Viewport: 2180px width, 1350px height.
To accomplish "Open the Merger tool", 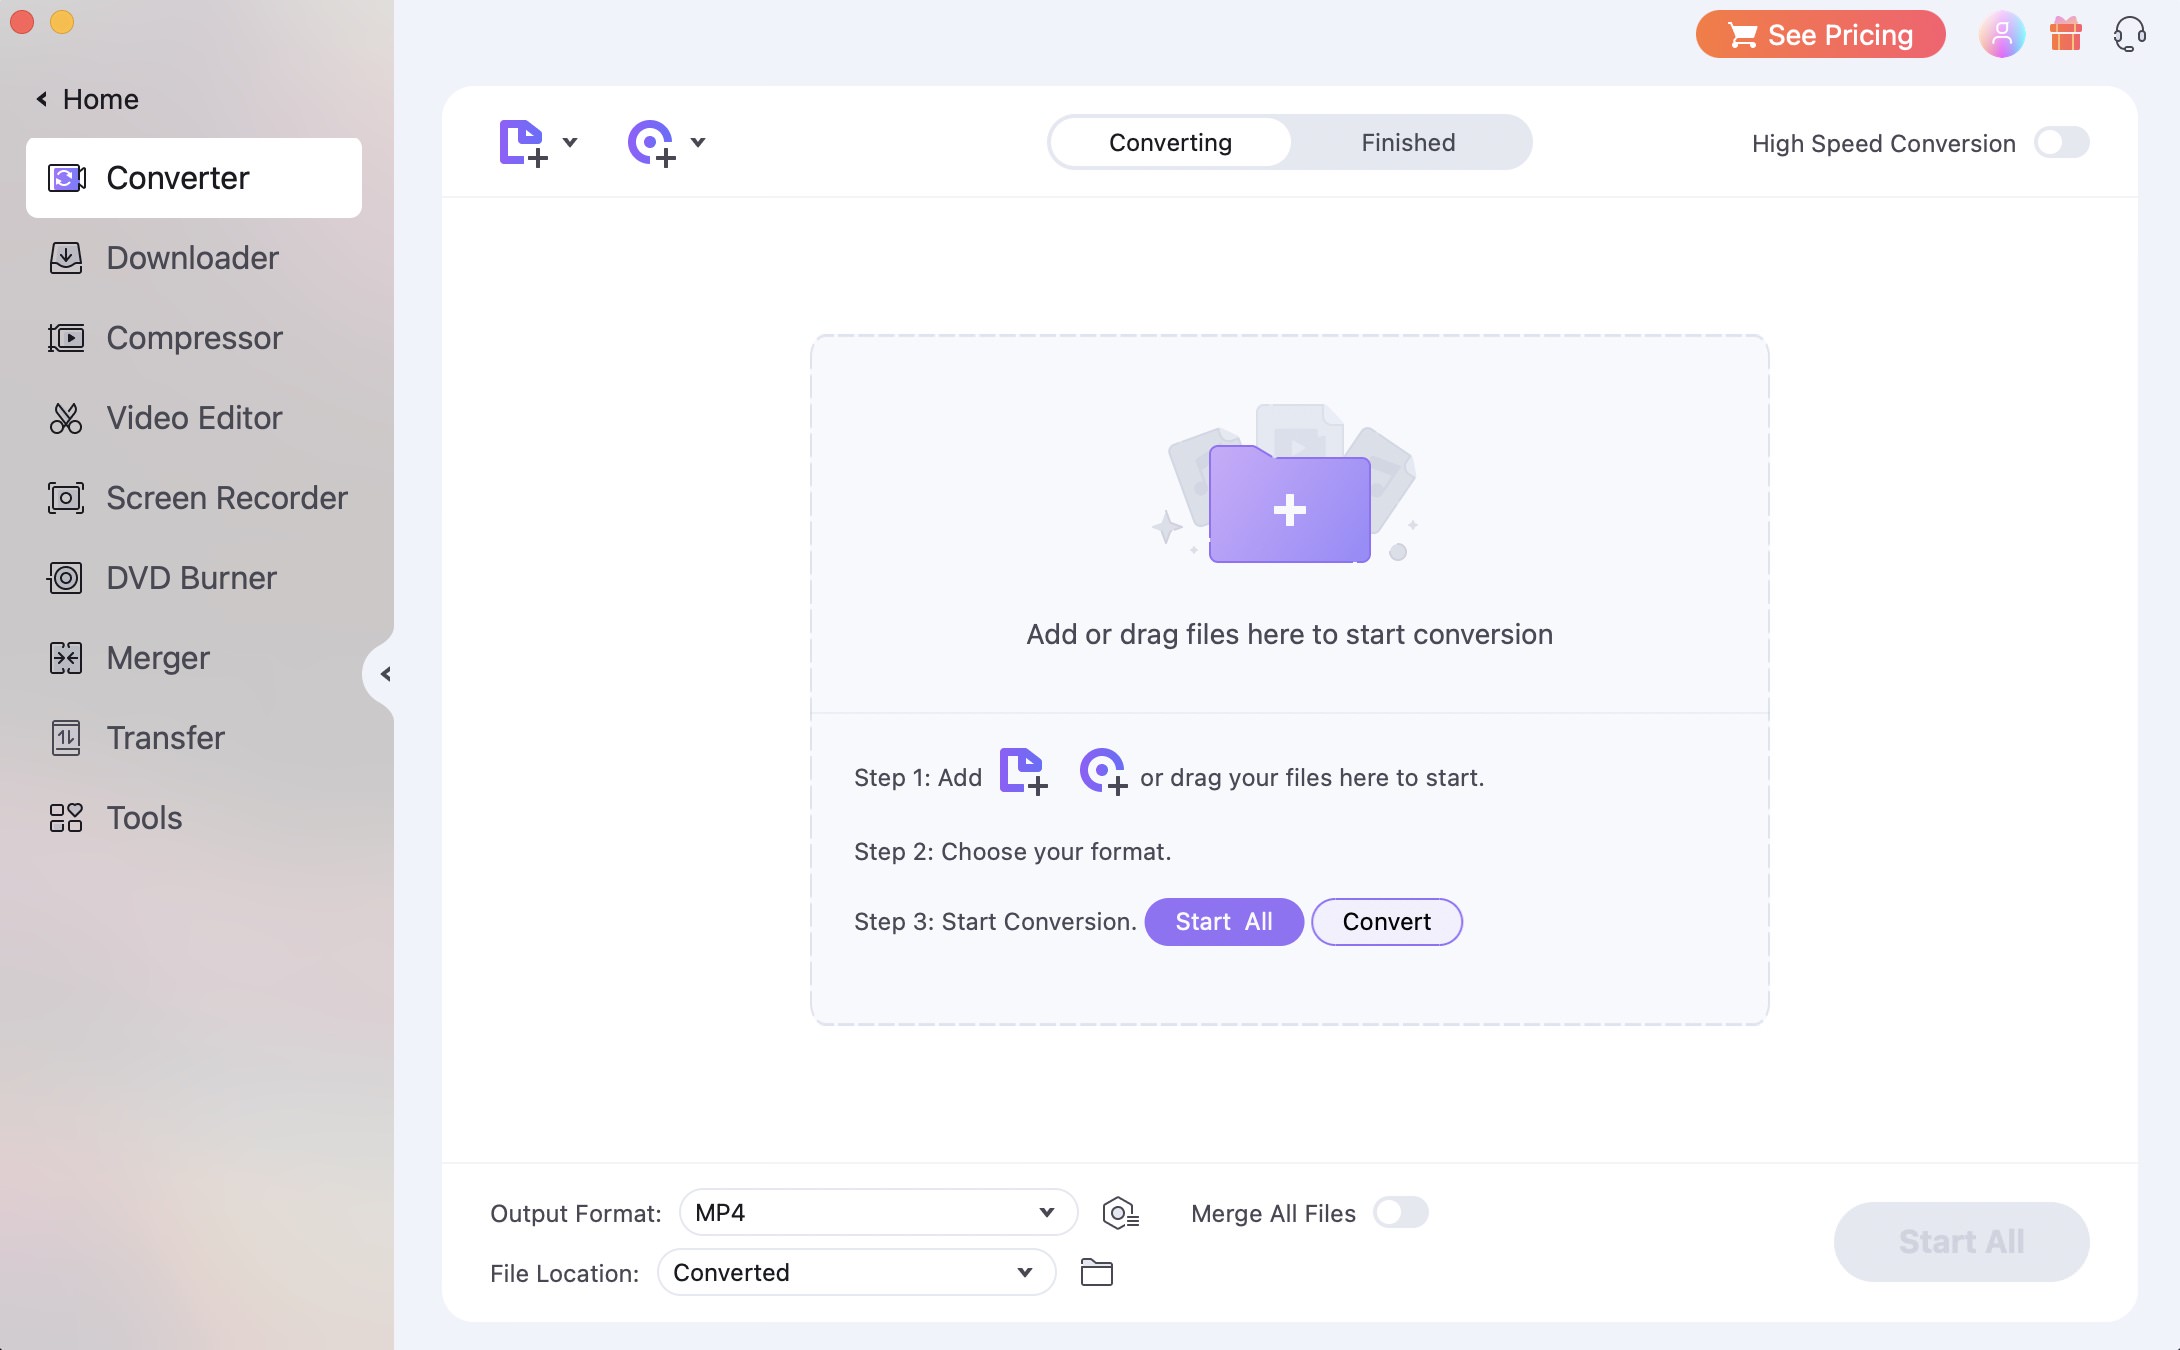I will pyautogui.click(x=157, y=657).
